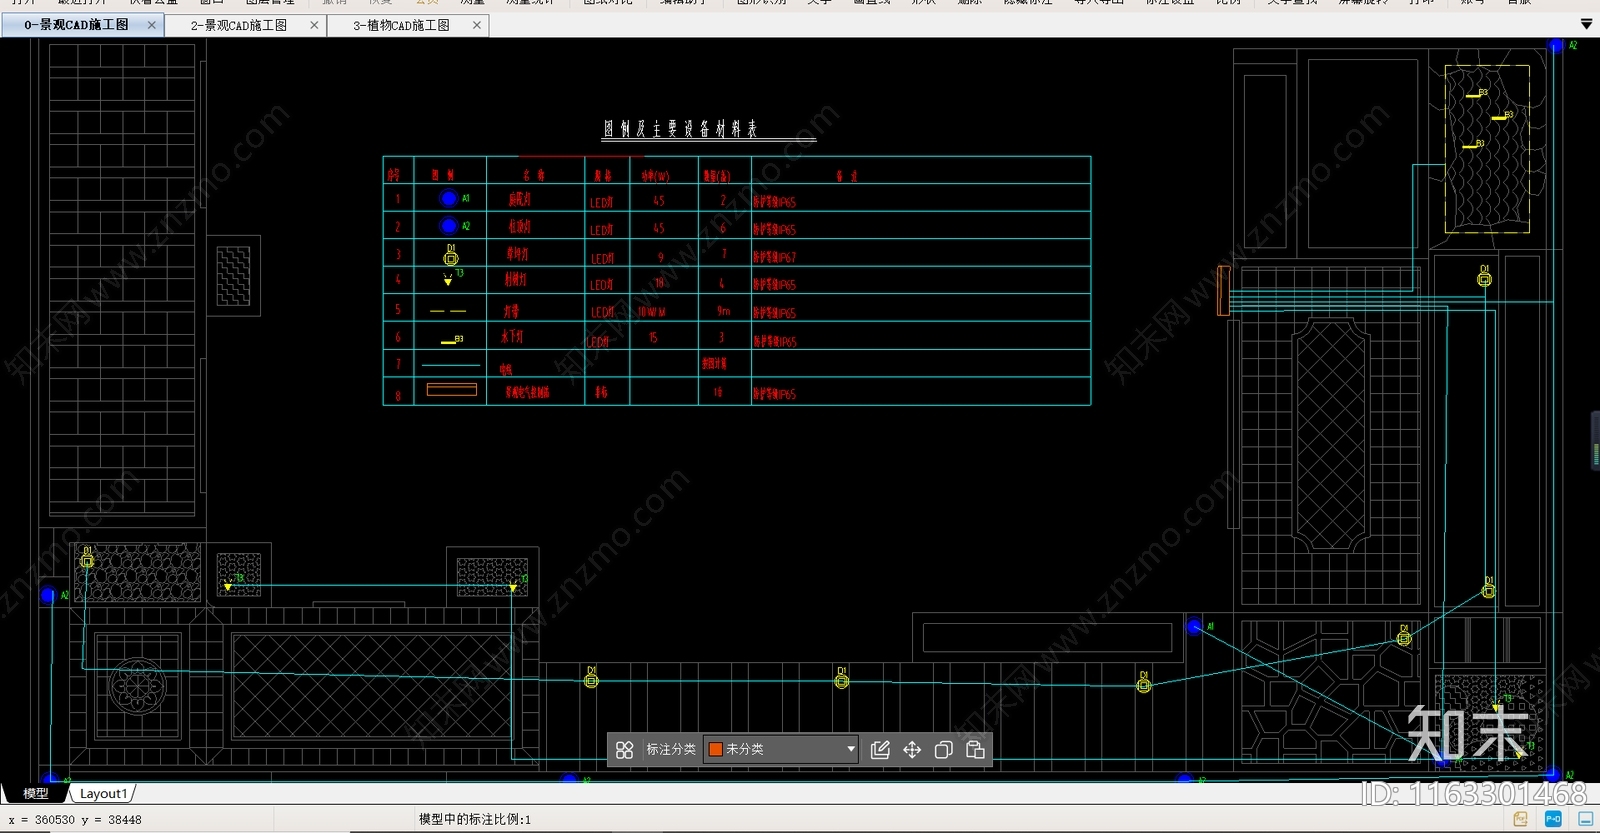Close the 3-植物CAD施工图 tab

tap(476, 25)
